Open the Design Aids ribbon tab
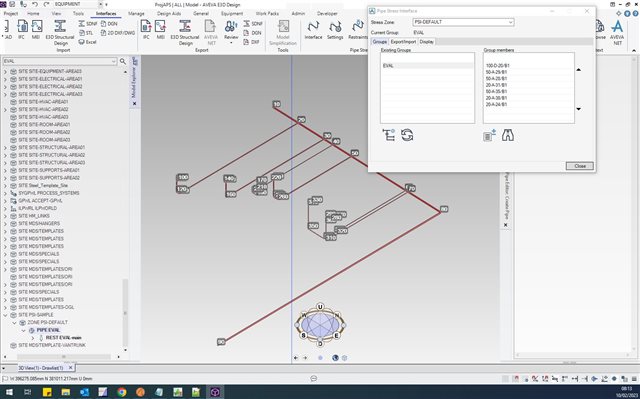Viewport: 640px width, 399px height. pos(169,13)
